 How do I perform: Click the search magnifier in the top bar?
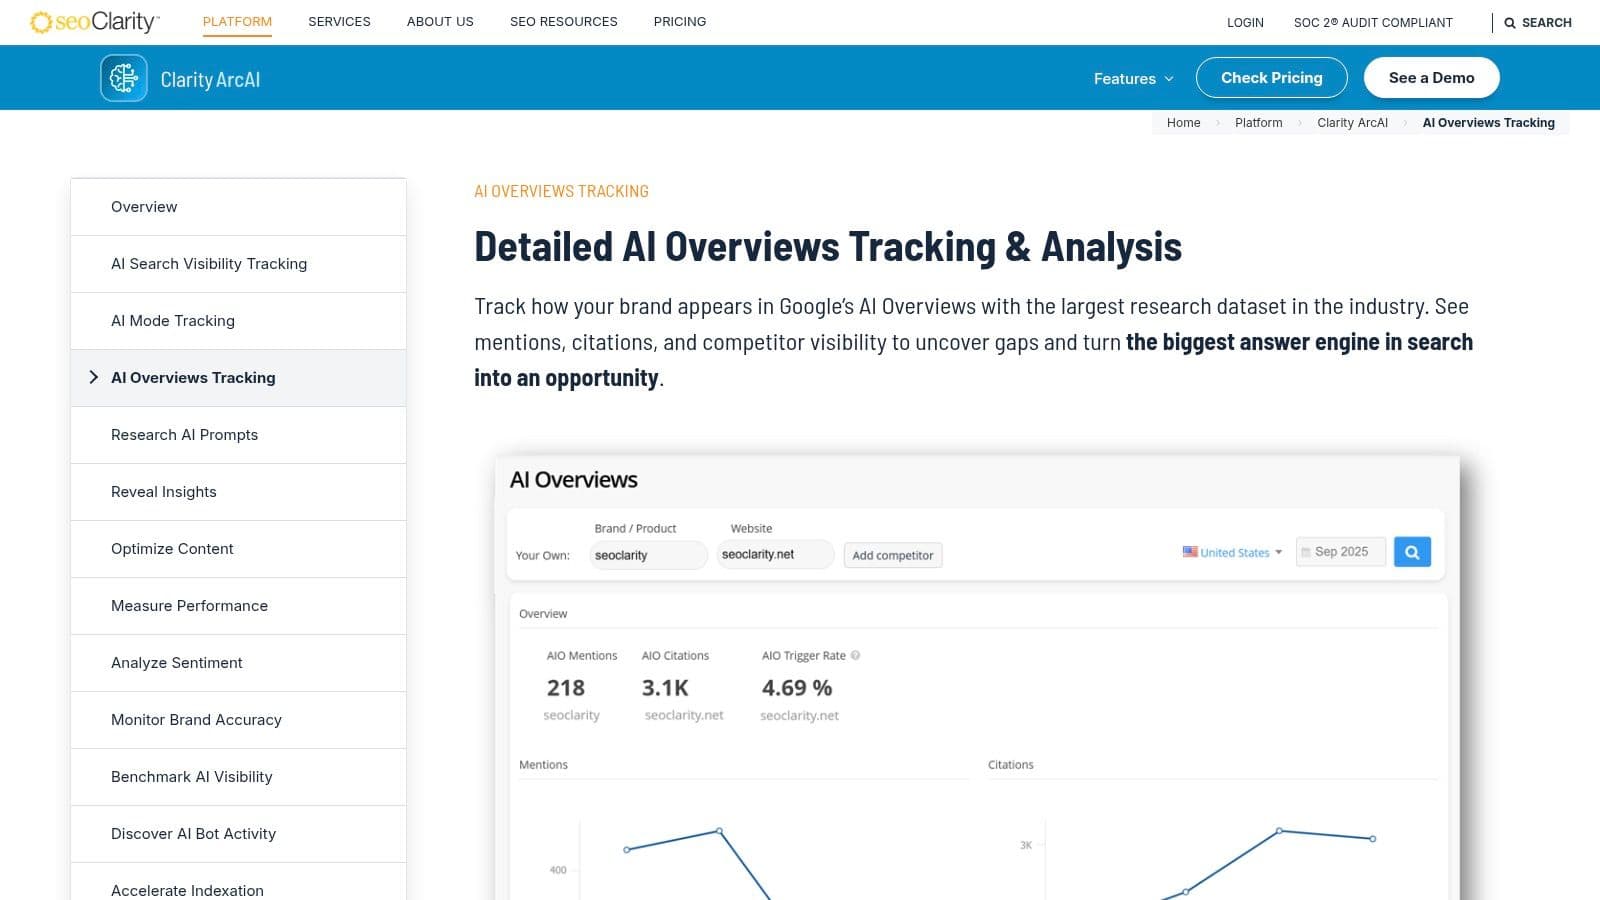1512,22
